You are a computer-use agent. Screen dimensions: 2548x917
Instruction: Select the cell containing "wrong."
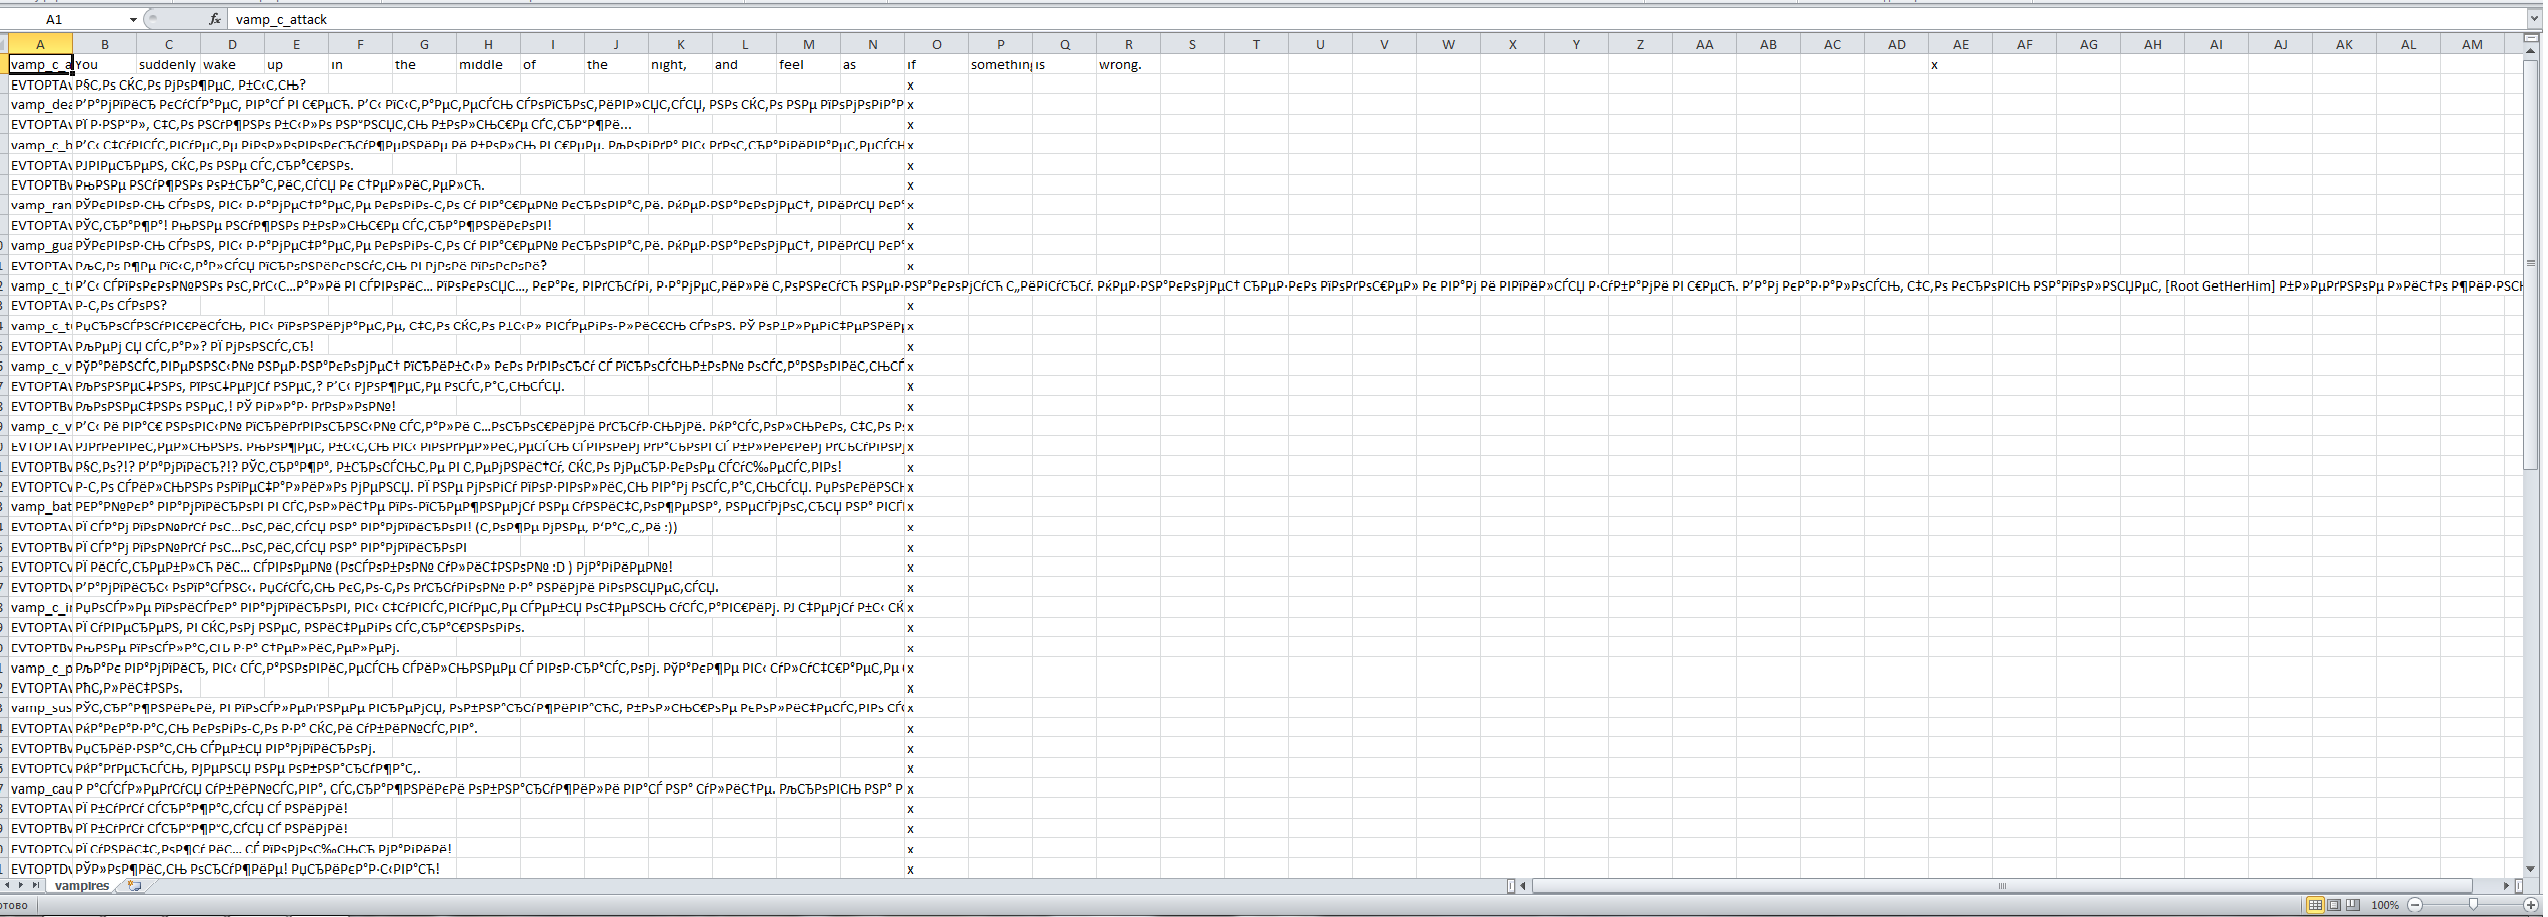[x=1128, y=64]
